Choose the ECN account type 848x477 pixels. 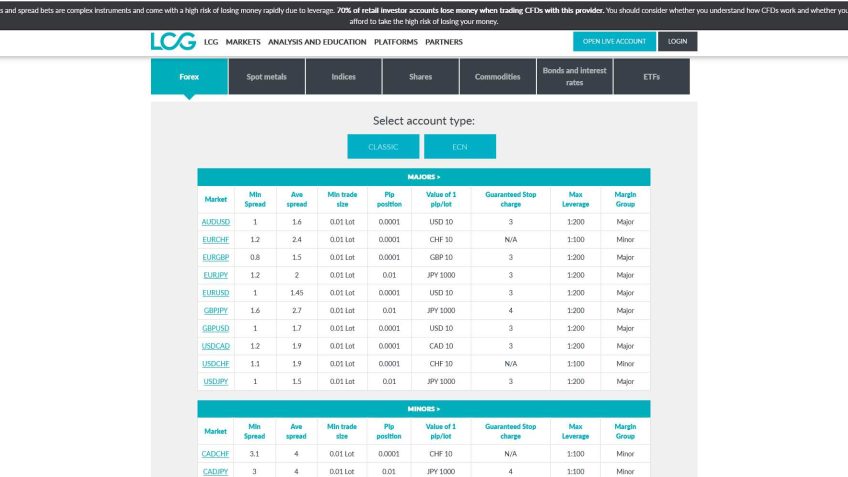[459, 147]
